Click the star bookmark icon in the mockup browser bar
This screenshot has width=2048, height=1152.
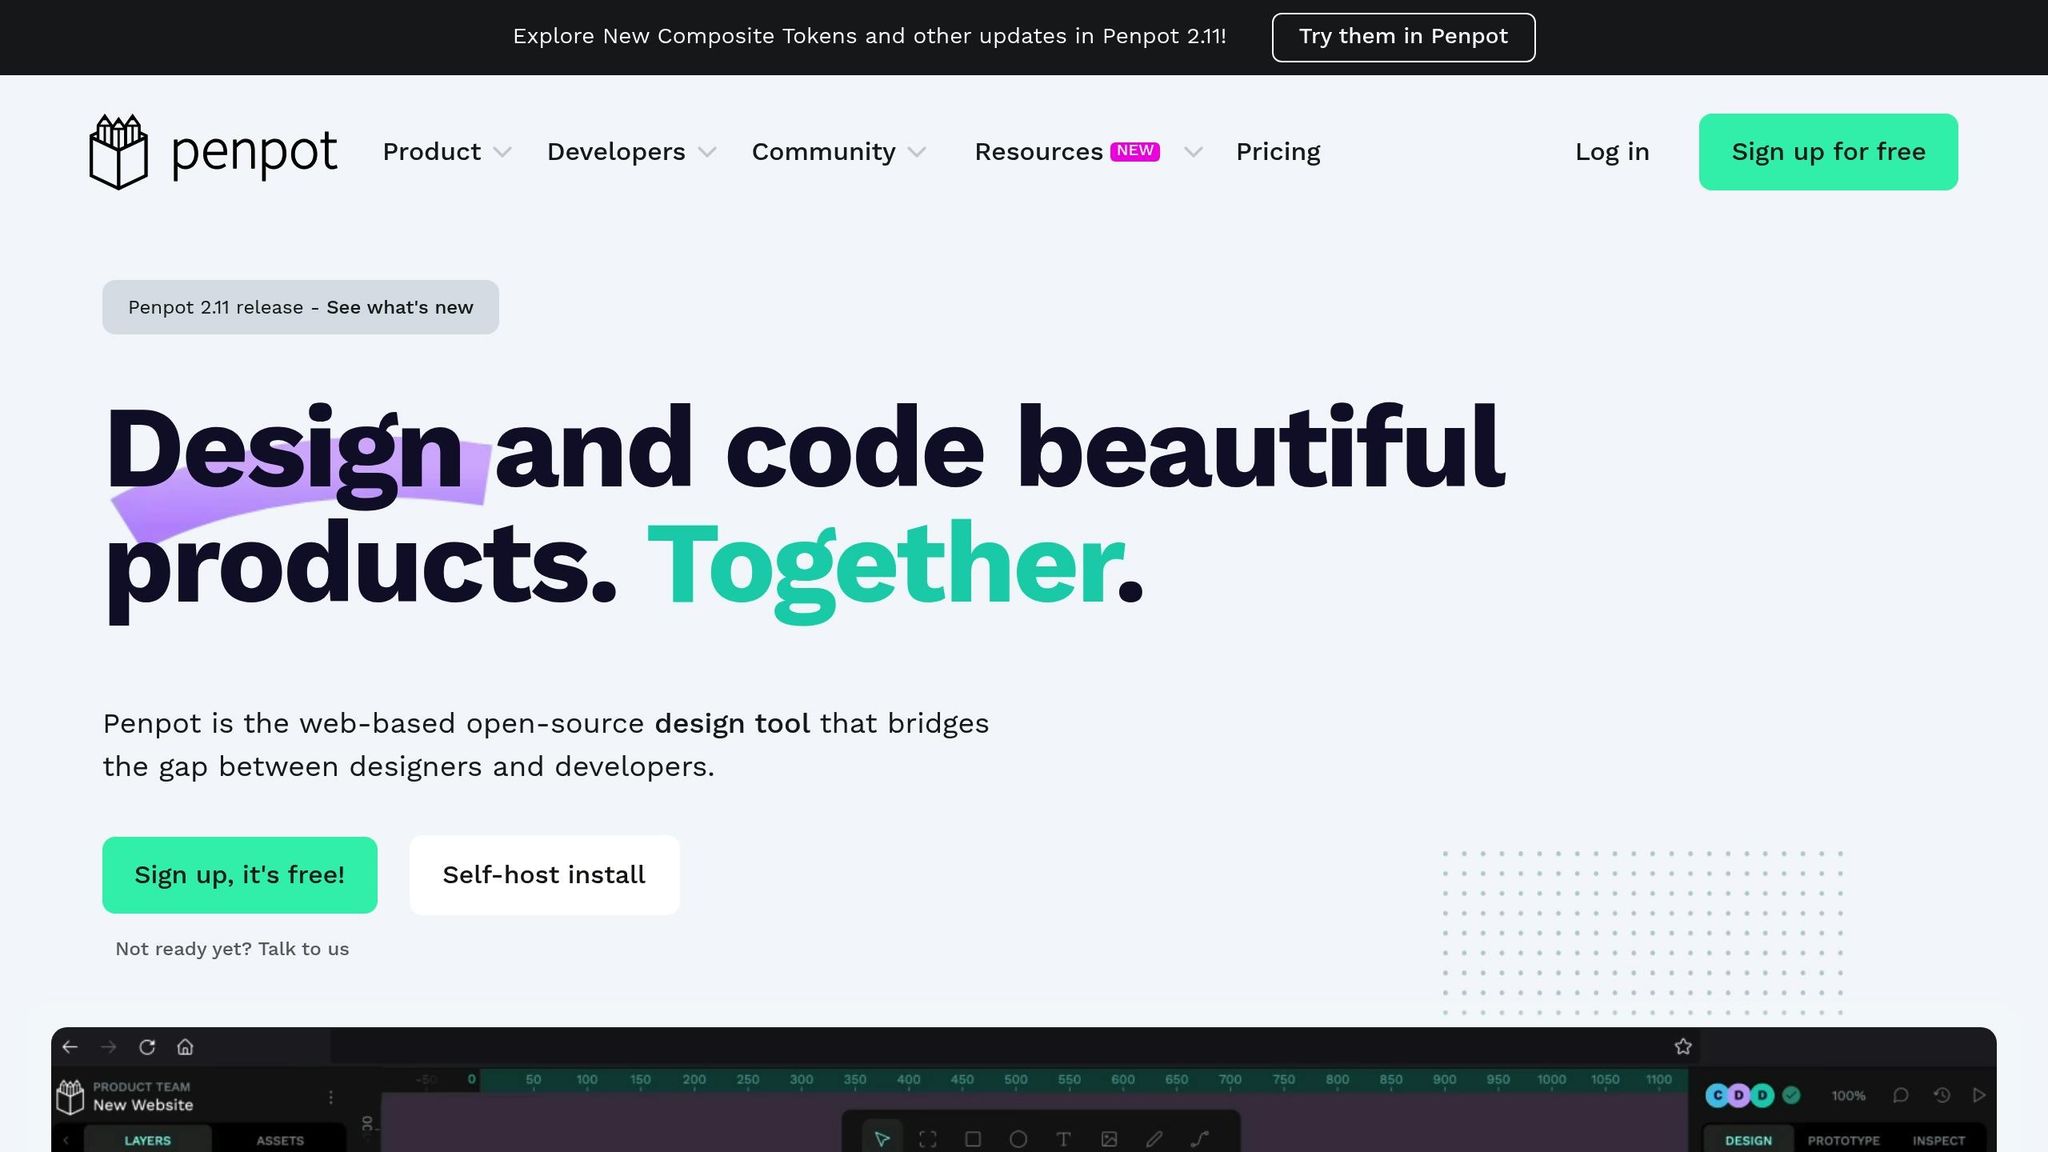tap(1683, 1047)
